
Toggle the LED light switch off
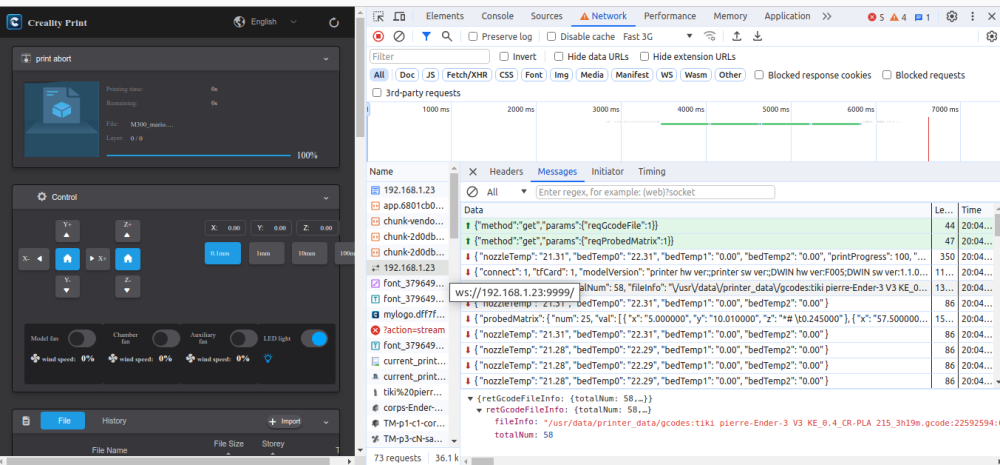(314, 339)
